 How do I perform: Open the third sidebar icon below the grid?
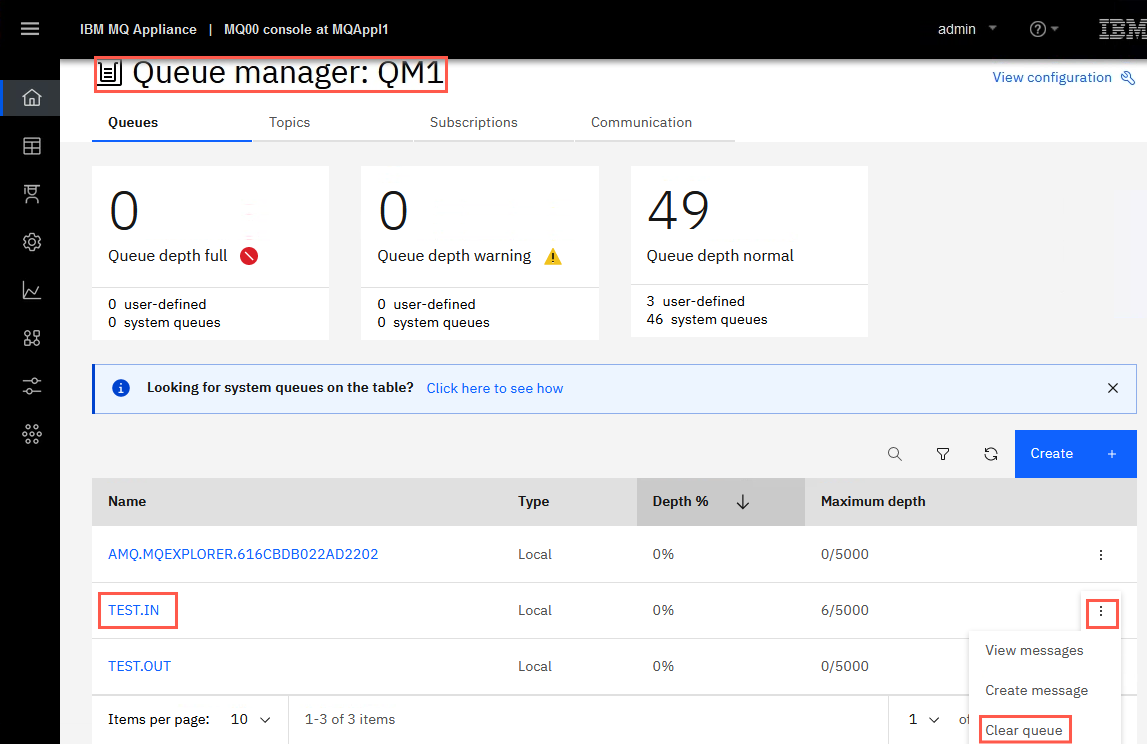click(x=31, y=194)
